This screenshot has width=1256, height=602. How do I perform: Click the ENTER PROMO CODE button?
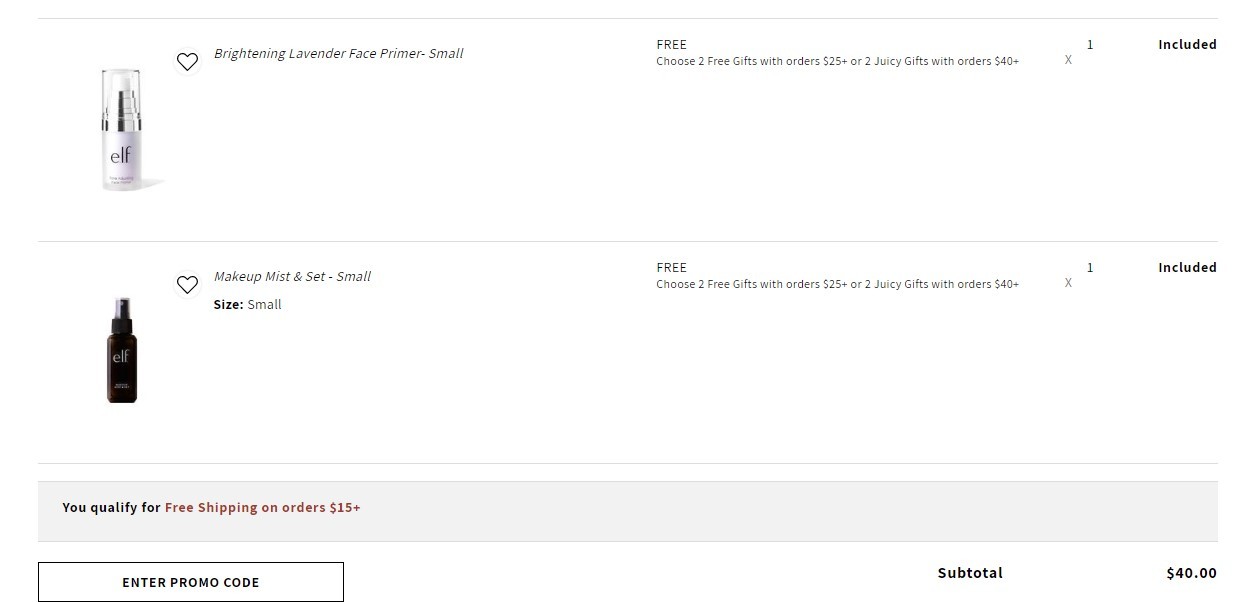pyautogui.click(x=191, y=582)
